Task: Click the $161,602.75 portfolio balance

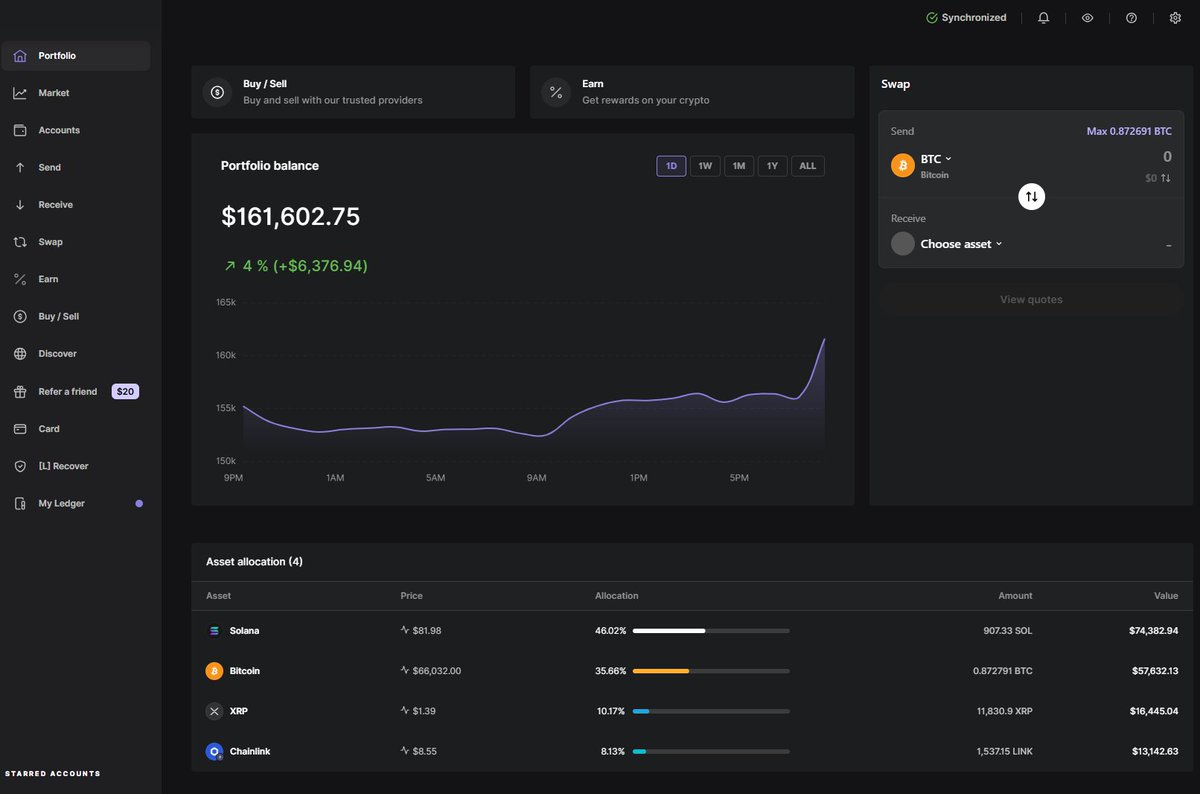Action: pyautogui.click(x=290, y=217)
